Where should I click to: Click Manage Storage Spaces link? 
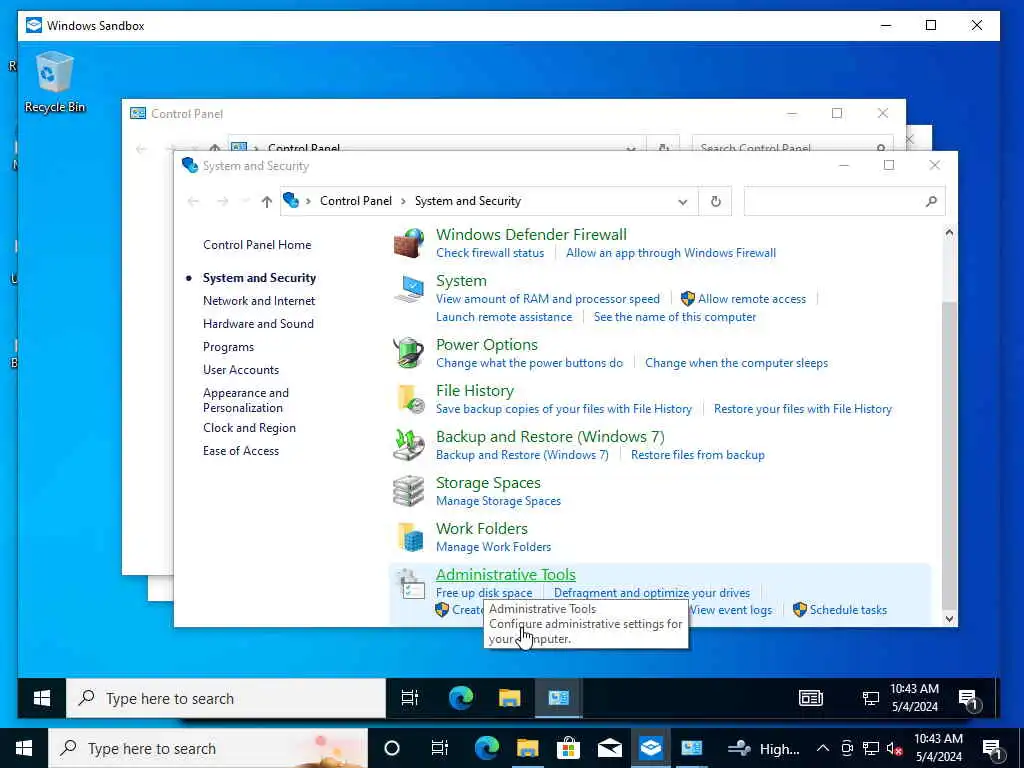click(x=498, y=501)
